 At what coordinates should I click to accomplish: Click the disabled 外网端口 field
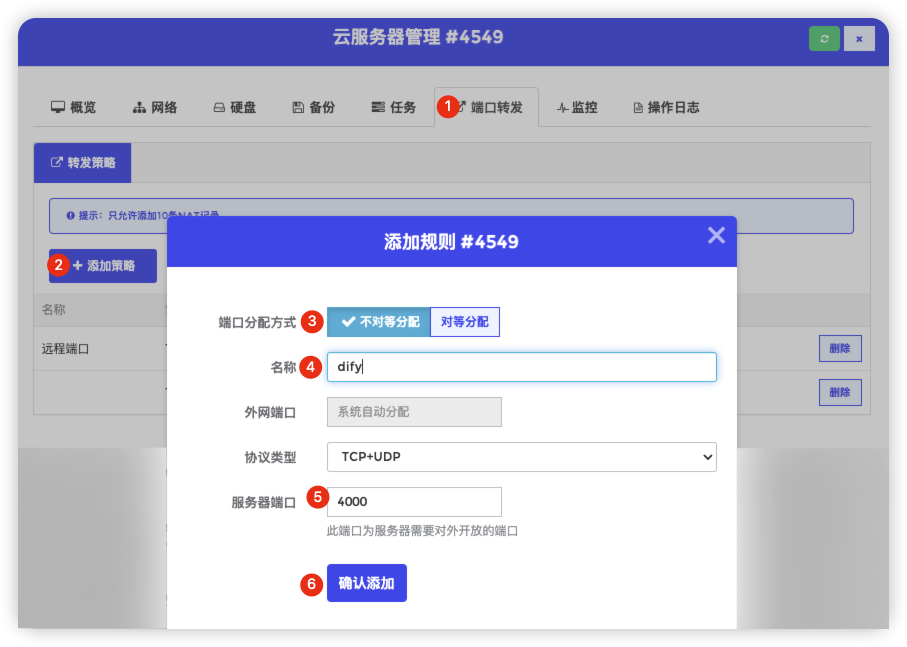[x=414, y=412]
